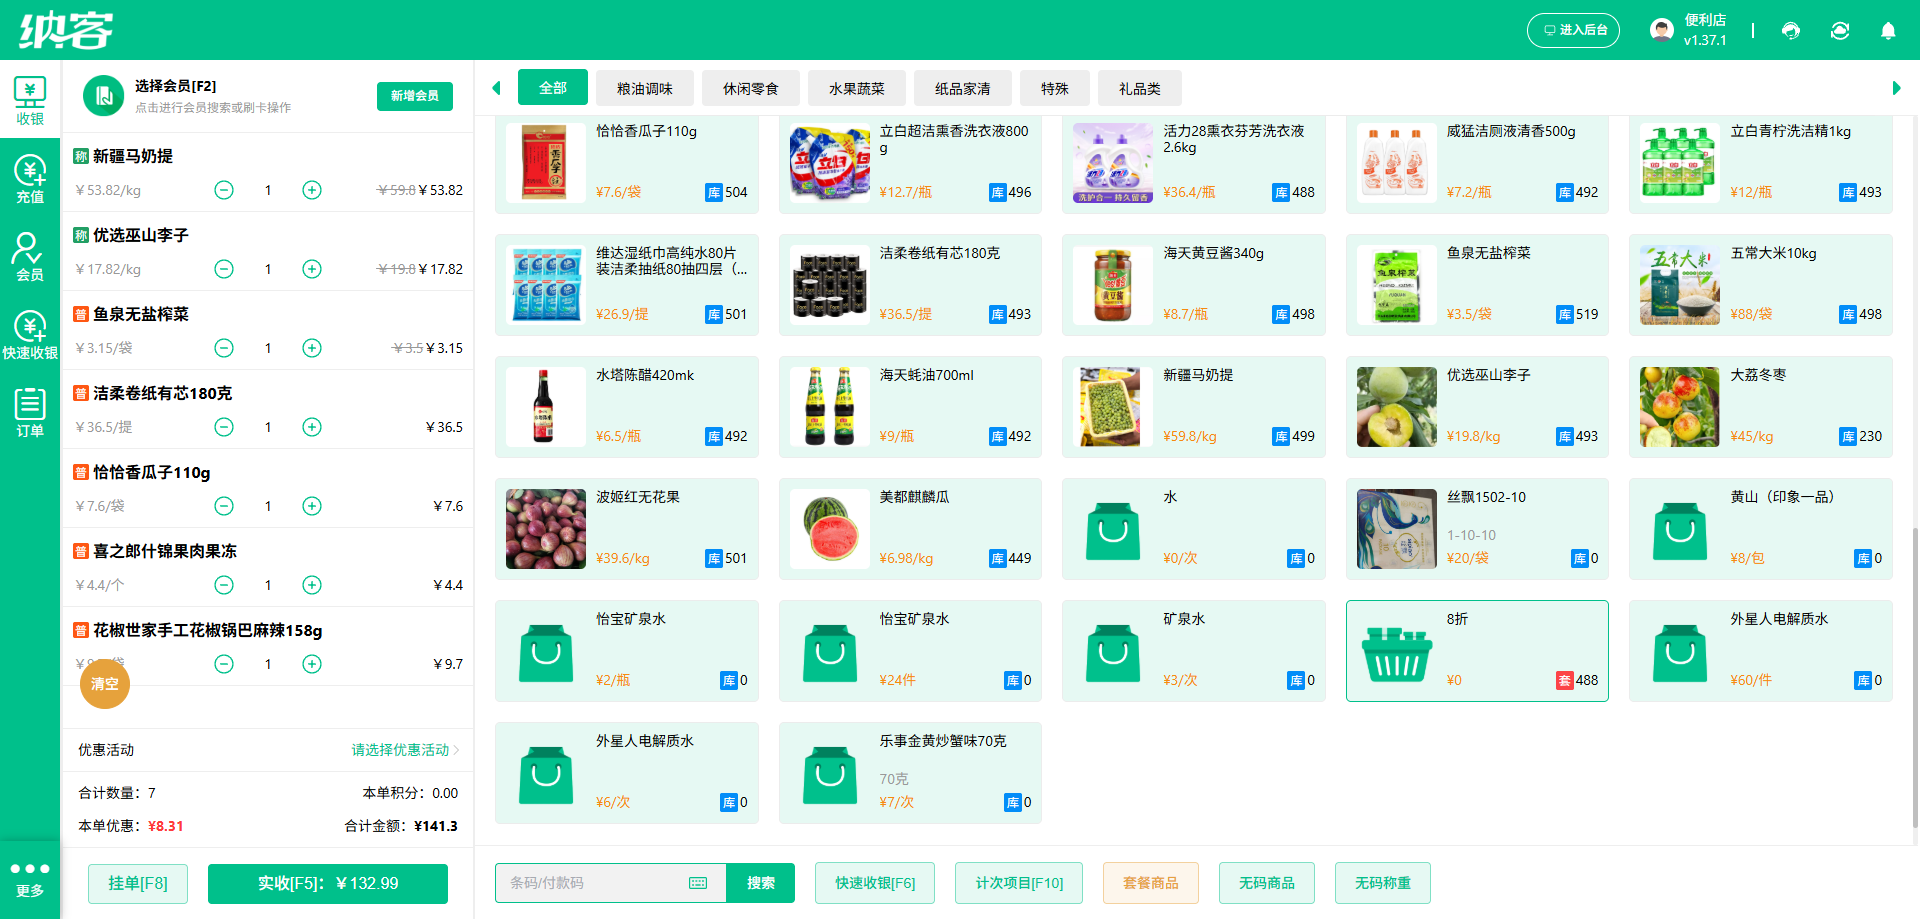Screen dimensions: 1920x919
Task: Switch to the 礼品类 tab
Action: point(1140,88)
